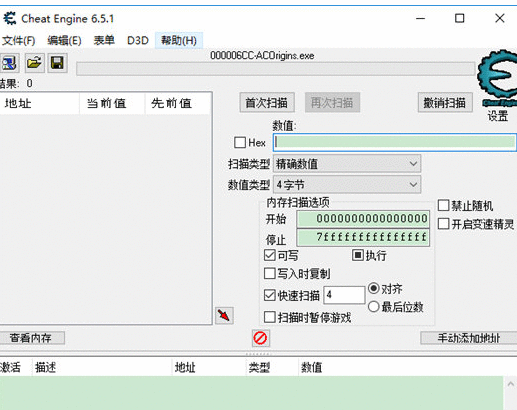Toggle the Hex checkbox
The height and width of the screenshot is (410, 517).
pos(240,143)
